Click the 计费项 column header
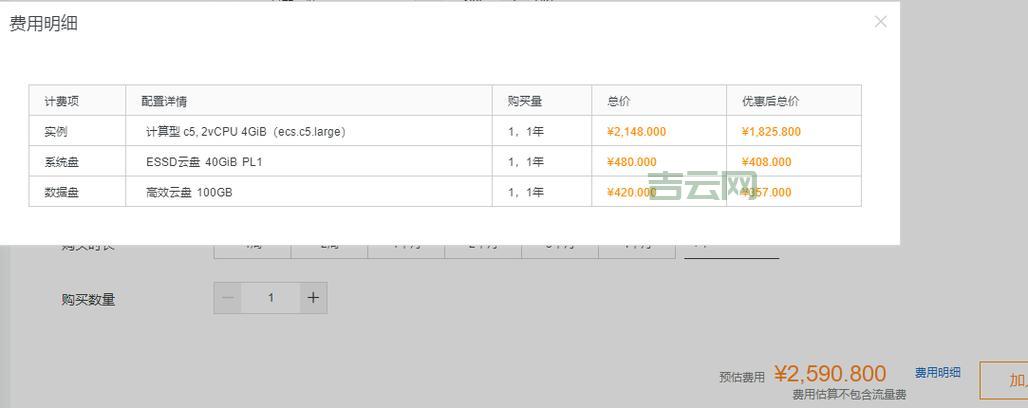 pos(61,101)
